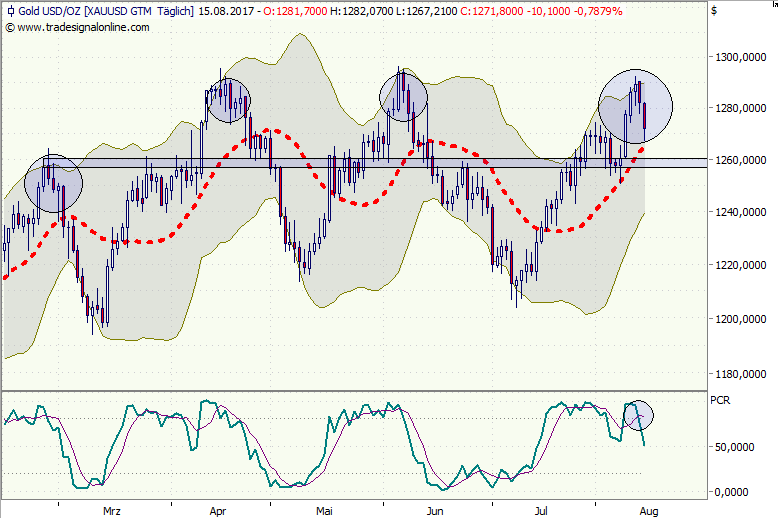Select the high value H:1282,0700

[361, 11]
